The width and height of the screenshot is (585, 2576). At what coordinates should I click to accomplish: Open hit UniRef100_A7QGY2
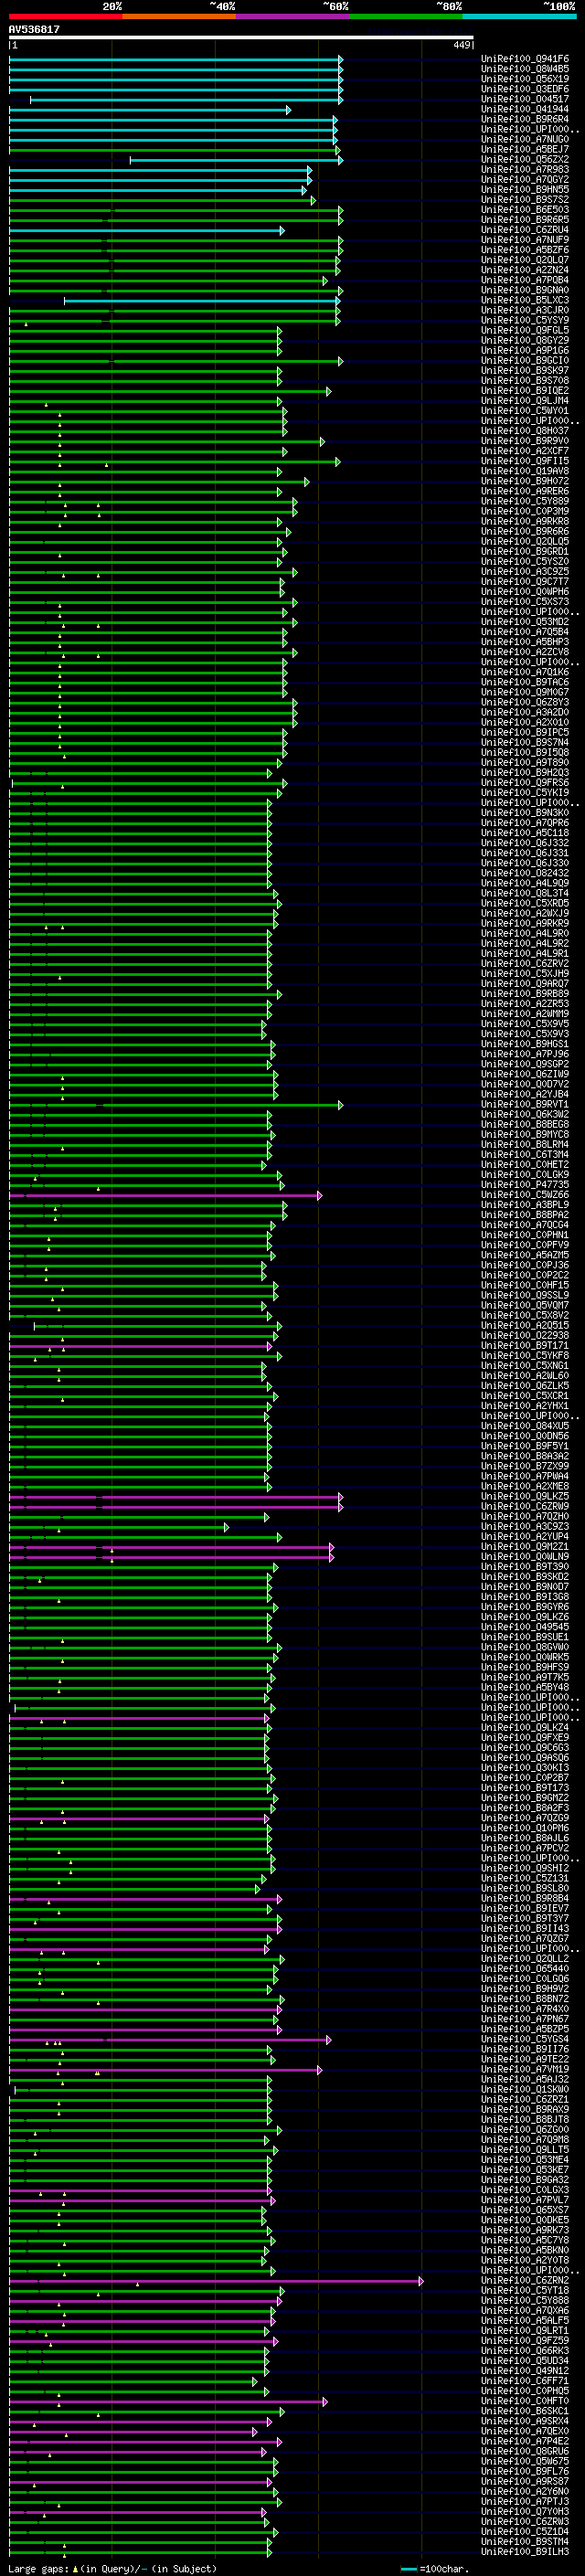(525, 180)
